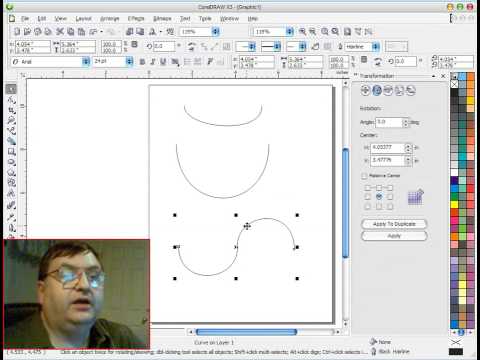Image resolution: width=480 pixels, height=360 pixels.
Task: Click the Cut scissors icon
Action: pyautogui.click(x=60, y=32)
